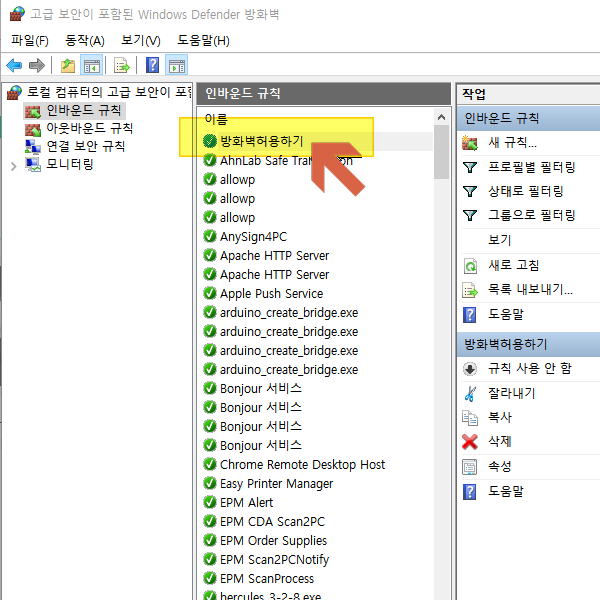The height and width of the screenshot is (600, 600).
Task: Click 새 규칙... in the actions pane
Action: pyautogui.click(x=512, y=143)
